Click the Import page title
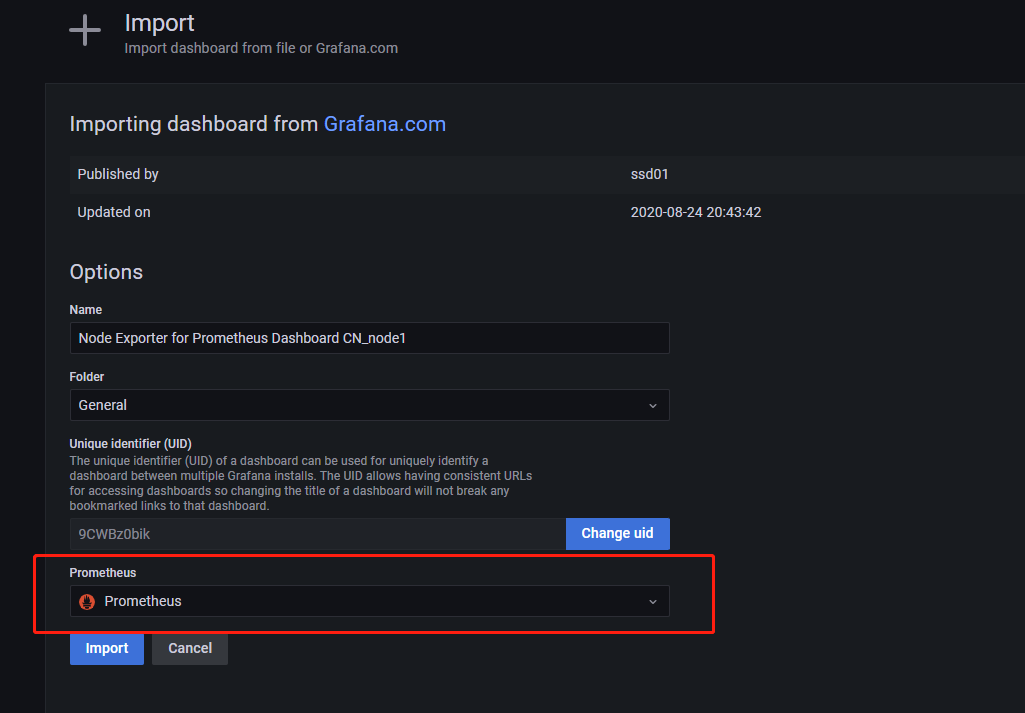Viewport: 1025px width, 713px height. click(x=159, y=23)
